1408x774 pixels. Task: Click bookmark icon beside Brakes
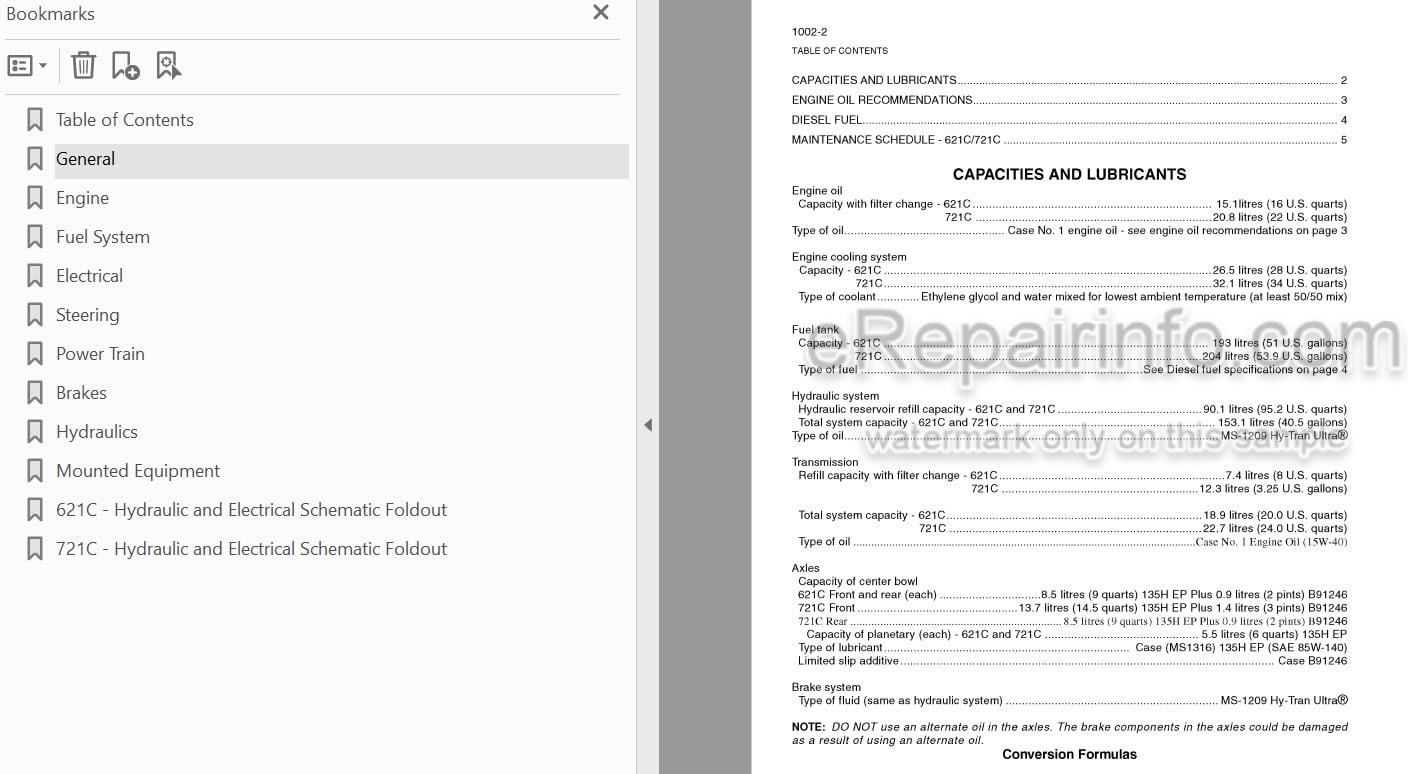point(35,393)
